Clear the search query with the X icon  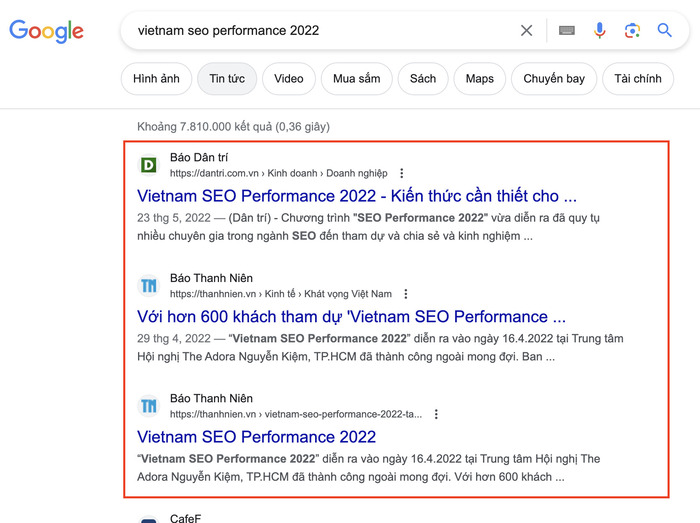coord(526,30)
